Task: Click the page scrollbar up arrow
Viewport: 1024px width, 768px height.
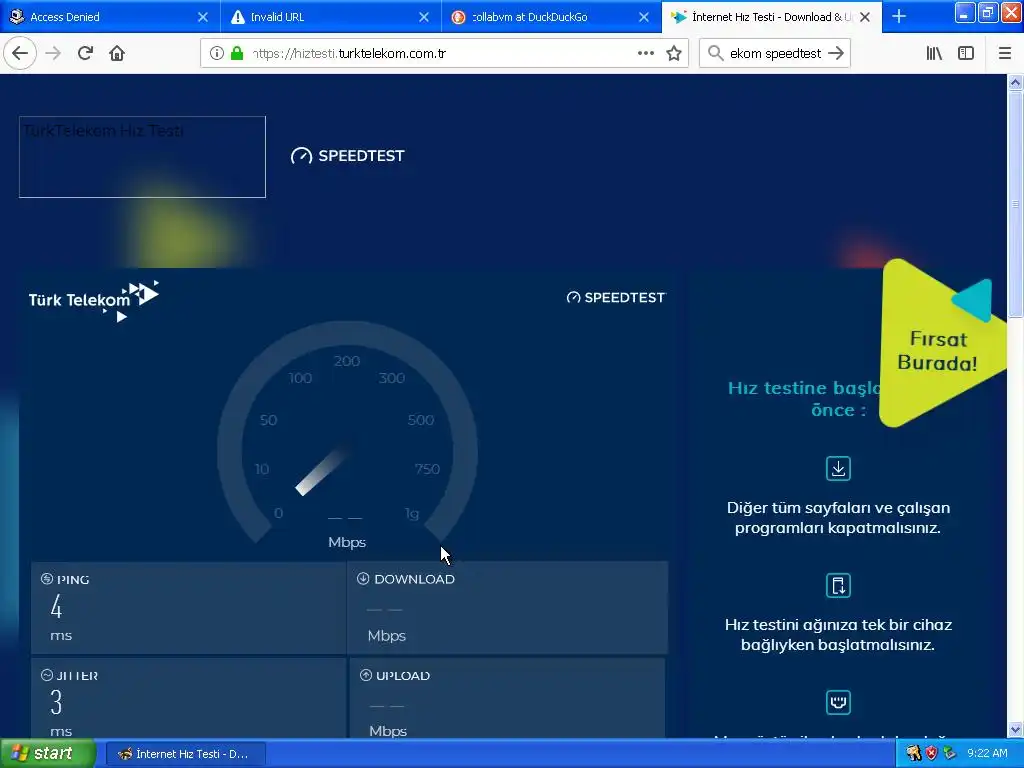Action: tap(1015, 82)
